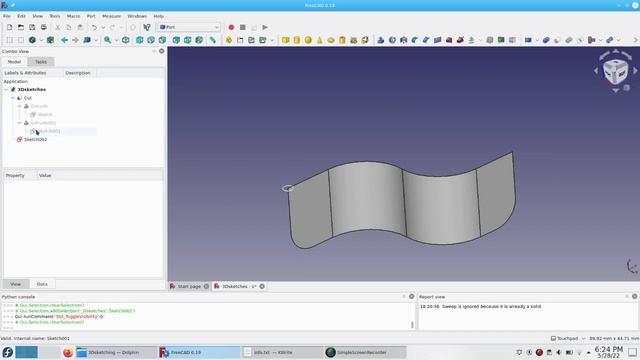This screenshot has width=640, height=360.
Task: Close the 3Dsketches document tab
Action: coord(262,287)
